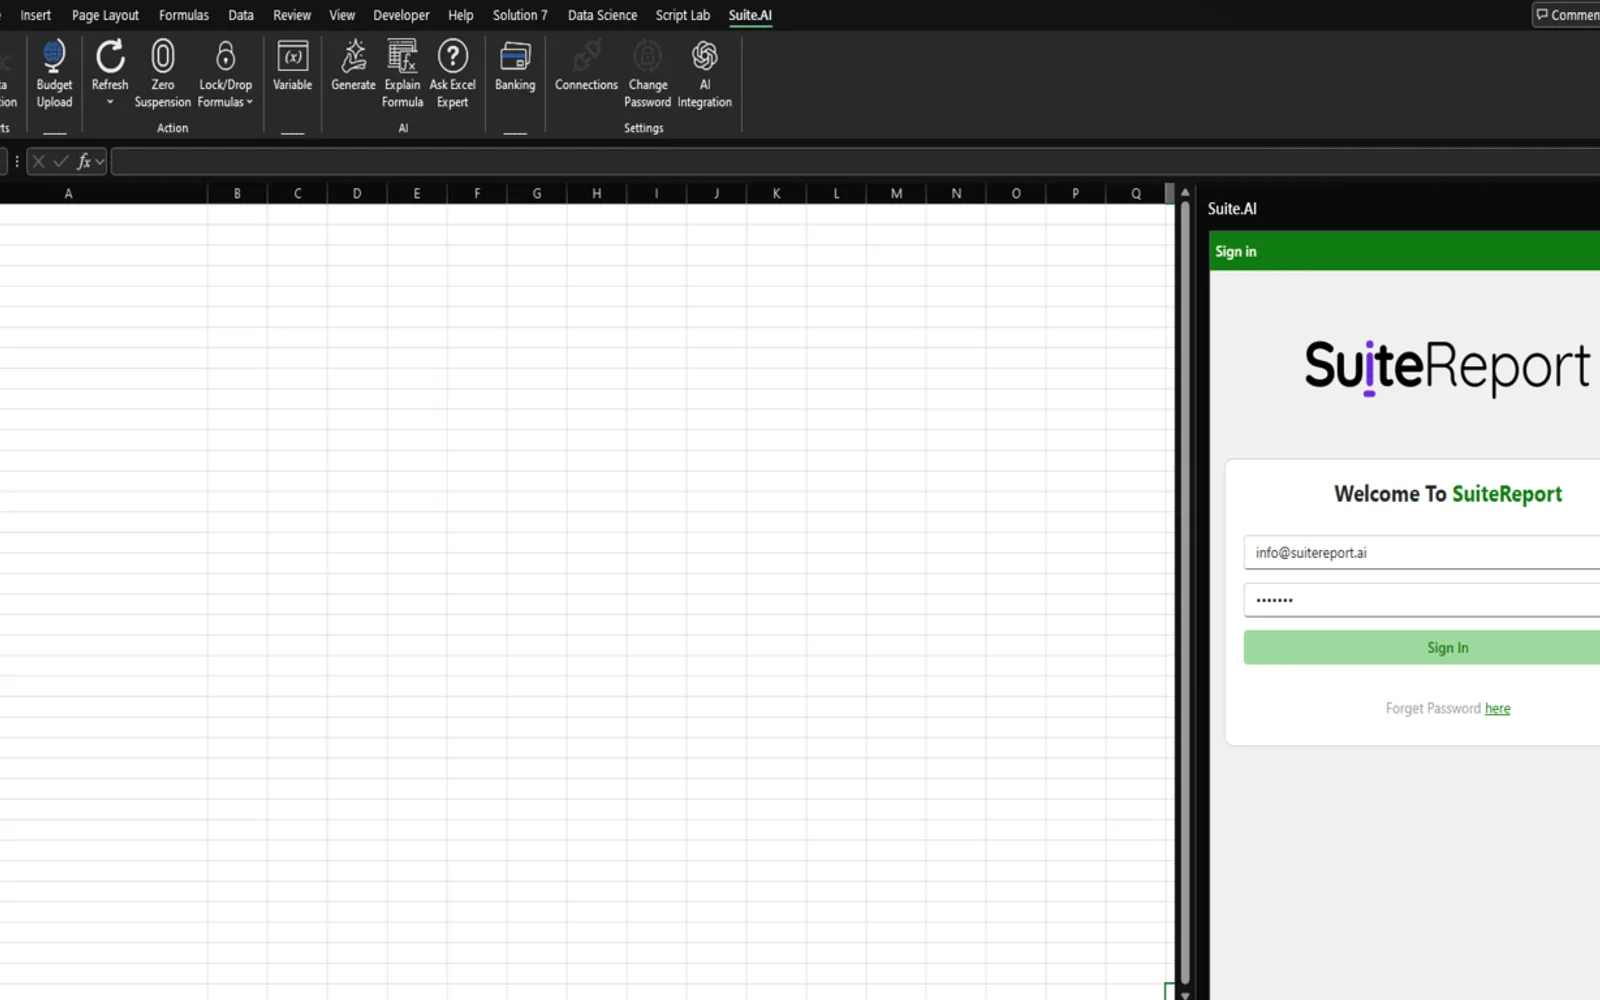The image size is (1600, 1000).
Task: Open the Explain Formula tool
Action: [x=402, y=73]
